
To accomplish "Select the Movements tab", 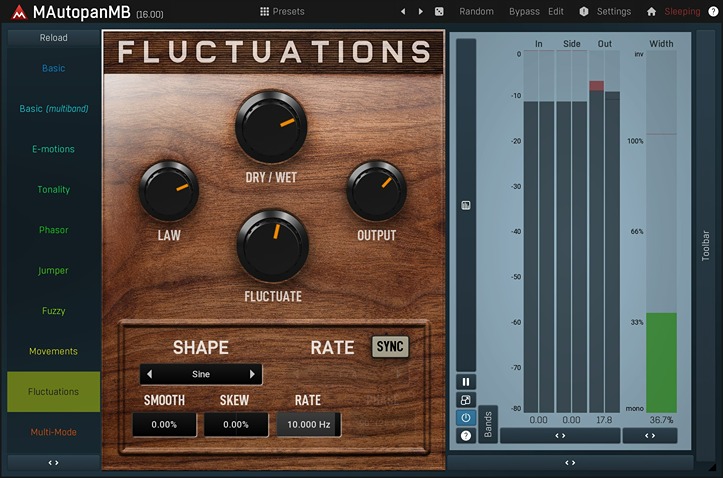I will 53,351.
